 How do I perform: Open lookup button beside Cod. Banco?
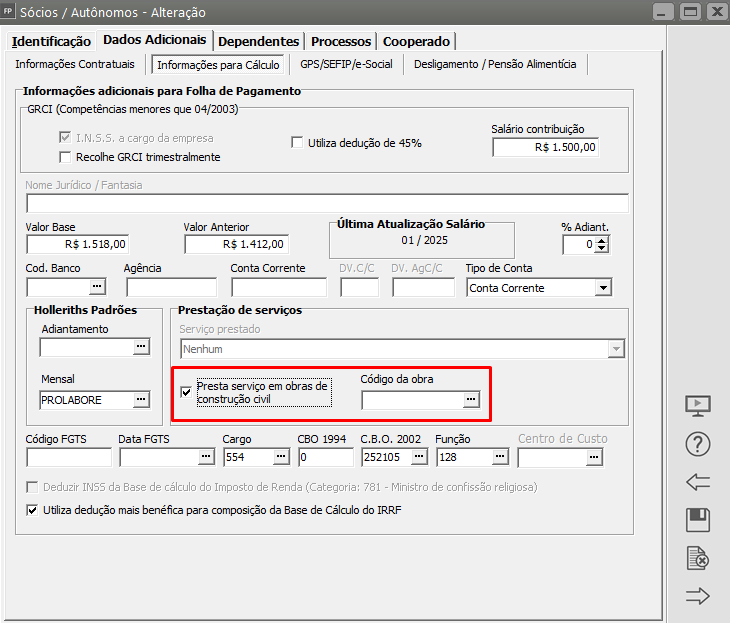click(x=97, y=288)
